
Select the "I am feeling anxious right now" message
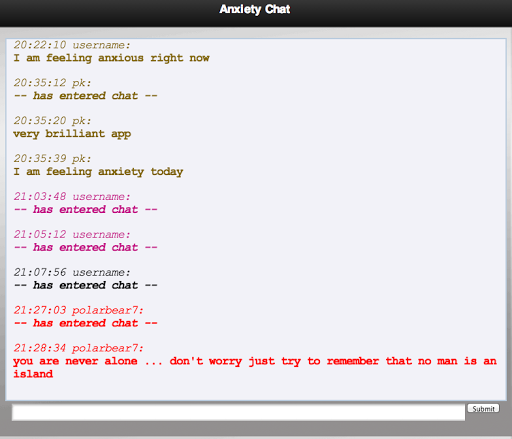pyautogui.click(x=111, y=58)
